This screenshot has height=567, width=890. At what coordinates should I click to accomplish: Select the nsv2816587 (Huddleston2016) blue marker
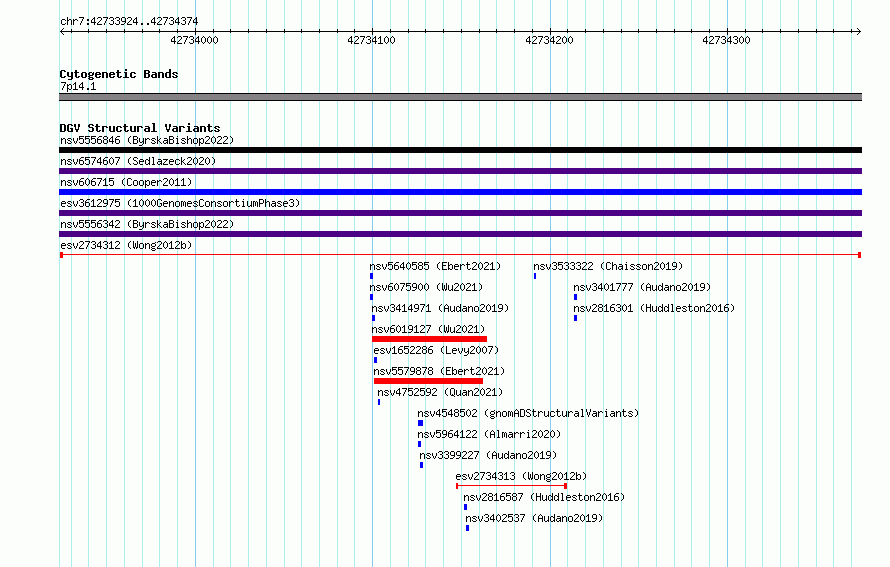pos(465,507)
